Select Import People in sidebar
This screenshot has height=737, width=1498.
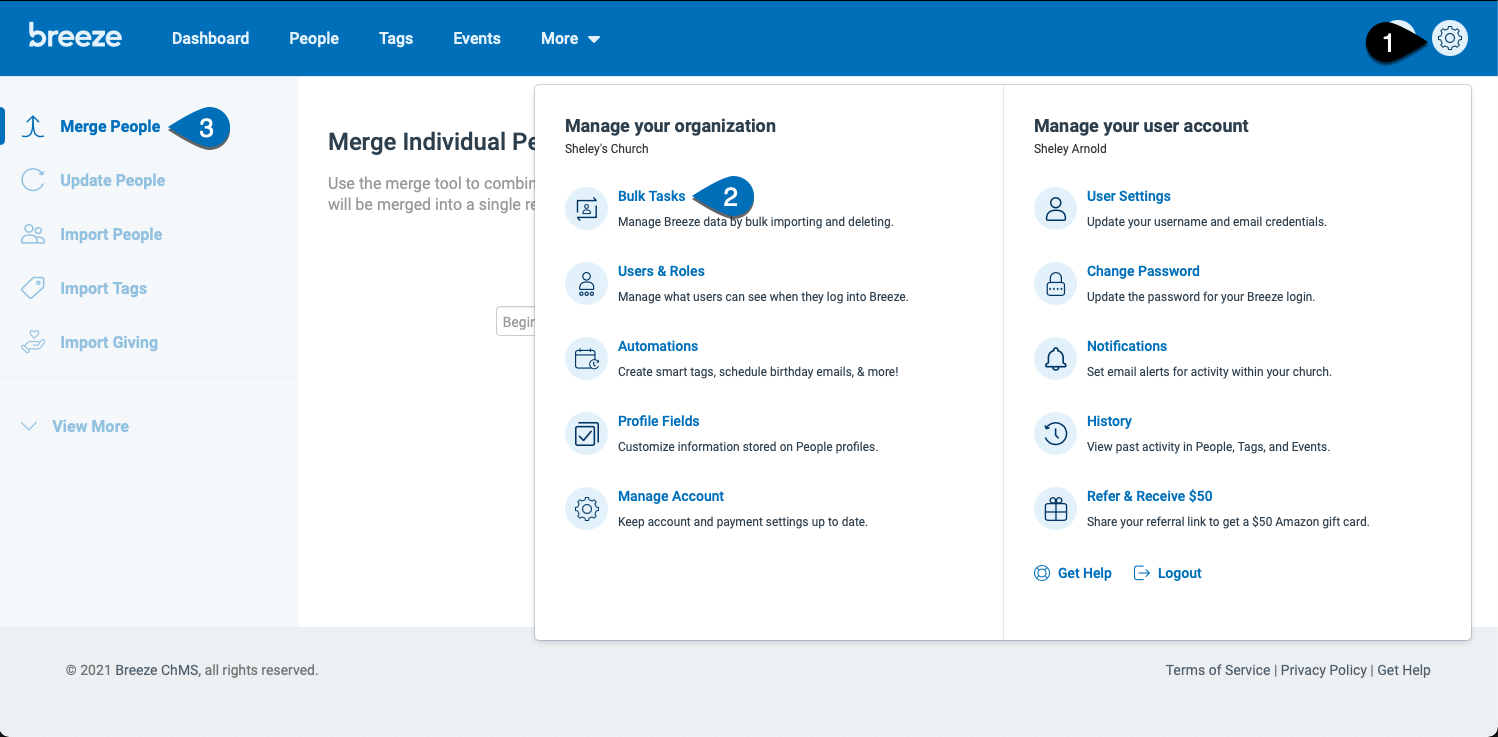(x=111, y=234)
